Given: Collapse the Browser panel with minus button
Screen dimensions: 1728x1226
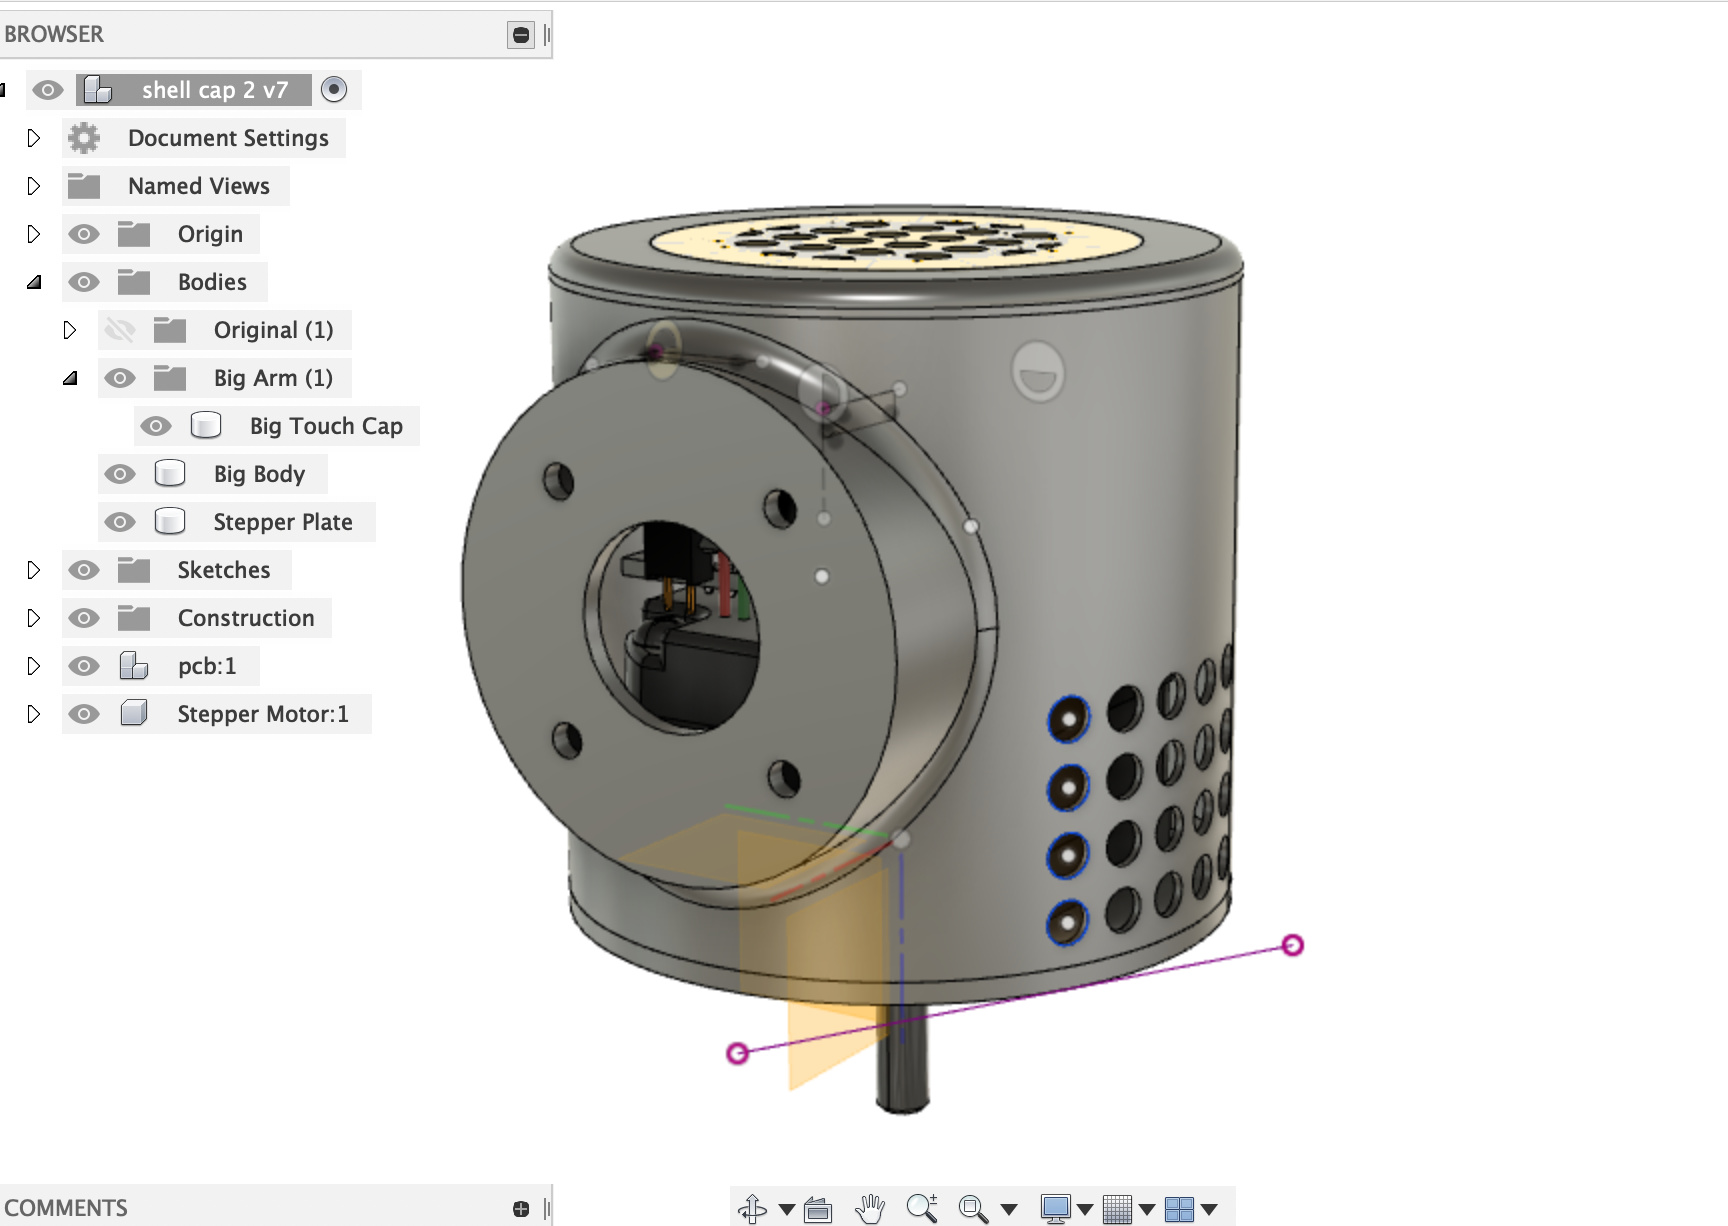Looking at the screenshot, I should (521, 35).
